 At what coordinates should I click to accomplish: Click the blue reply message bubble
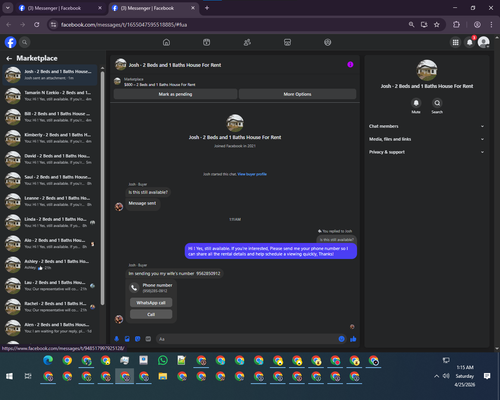pos(271,251)
